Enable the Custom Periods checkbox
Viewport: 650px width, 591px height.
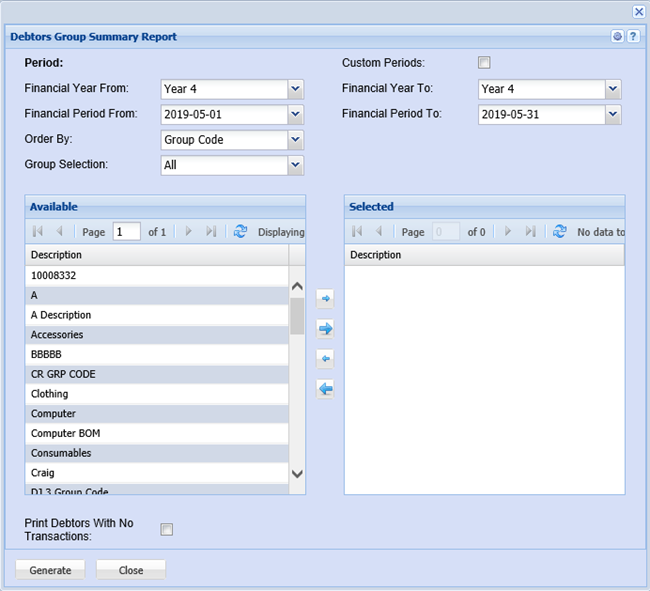484,63
